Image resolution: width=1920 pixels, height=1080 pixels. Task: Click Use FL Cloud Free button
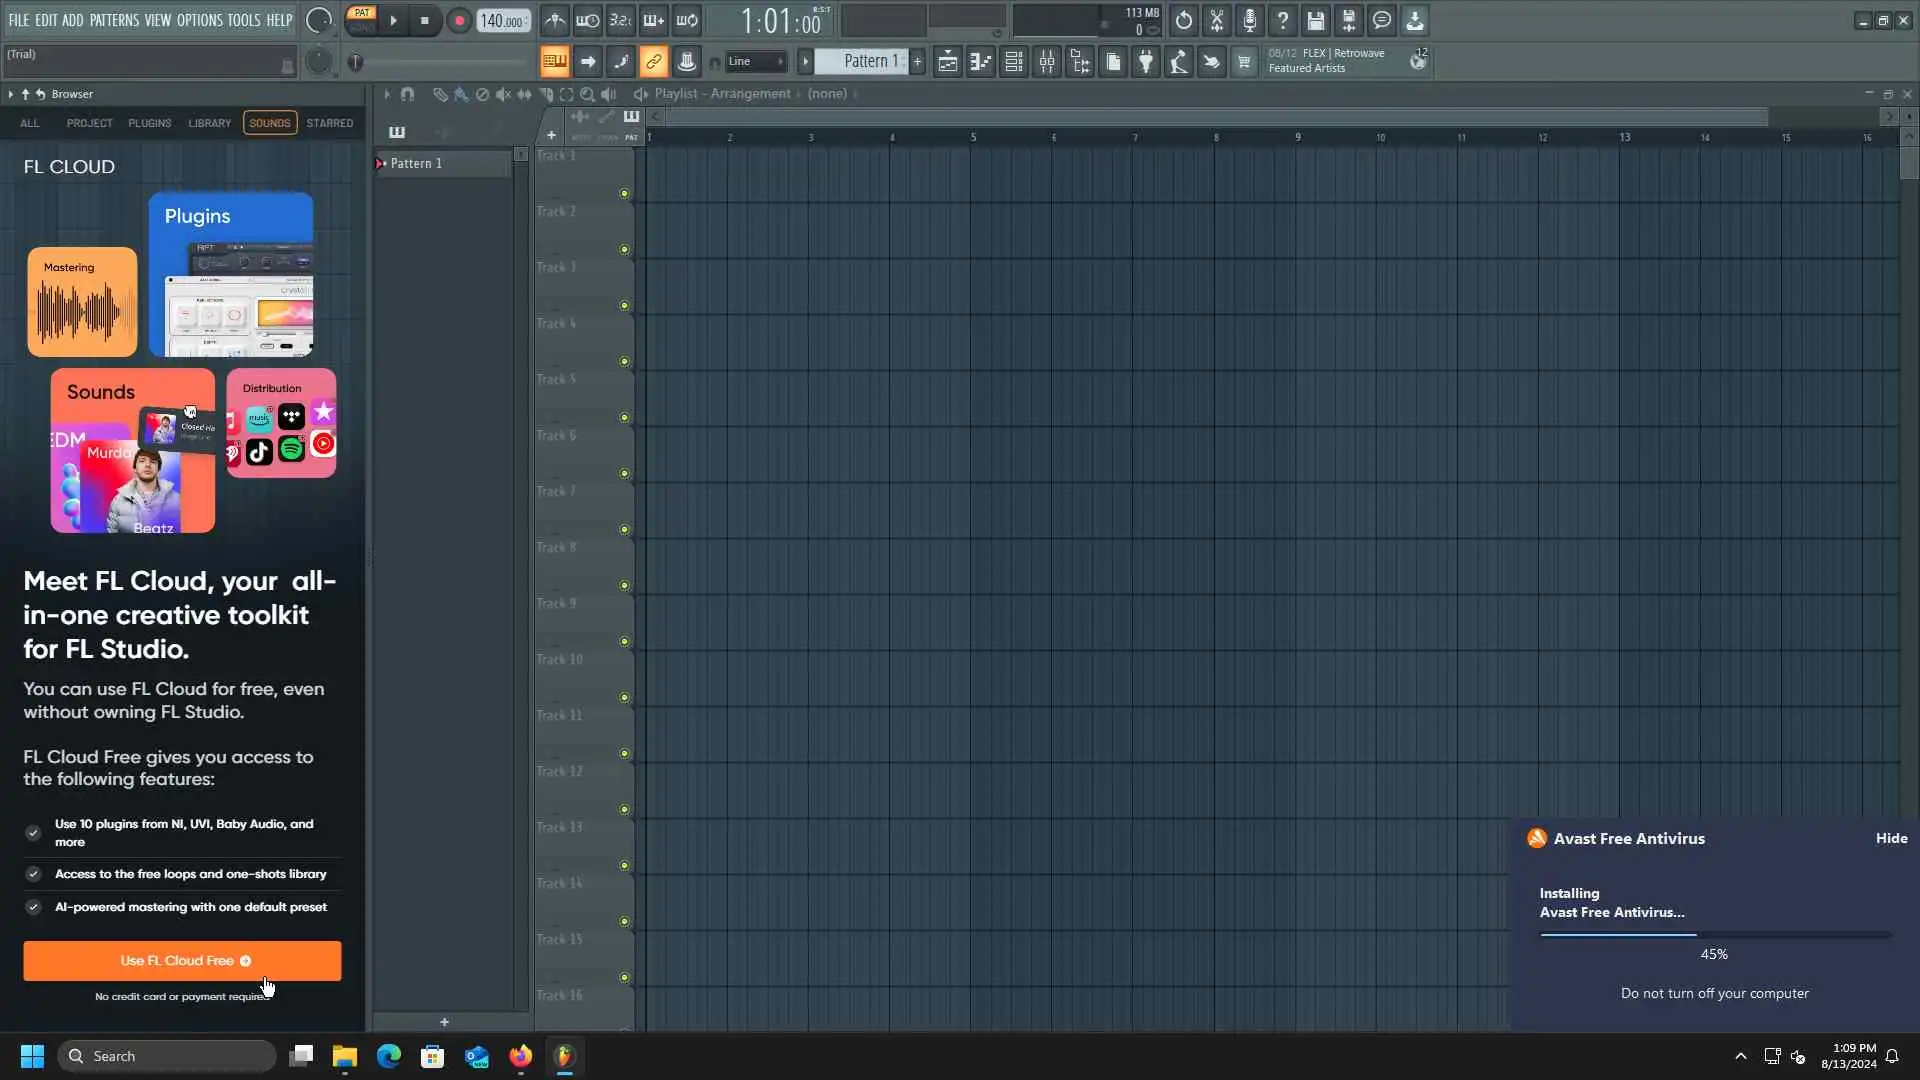[182, 960]
